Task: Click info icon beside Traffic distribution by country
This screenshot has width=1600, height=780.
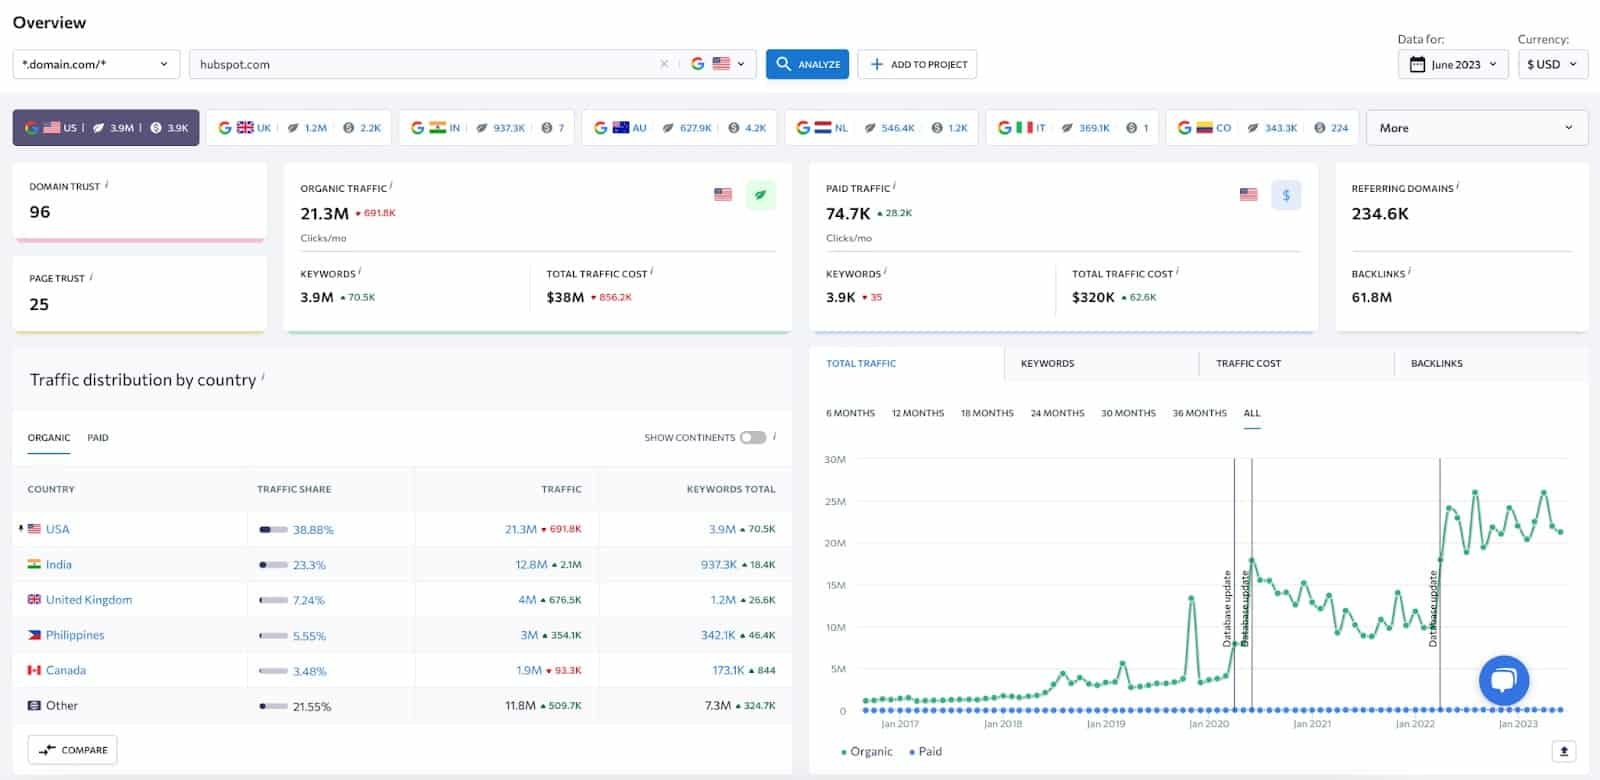Action: 263,377
